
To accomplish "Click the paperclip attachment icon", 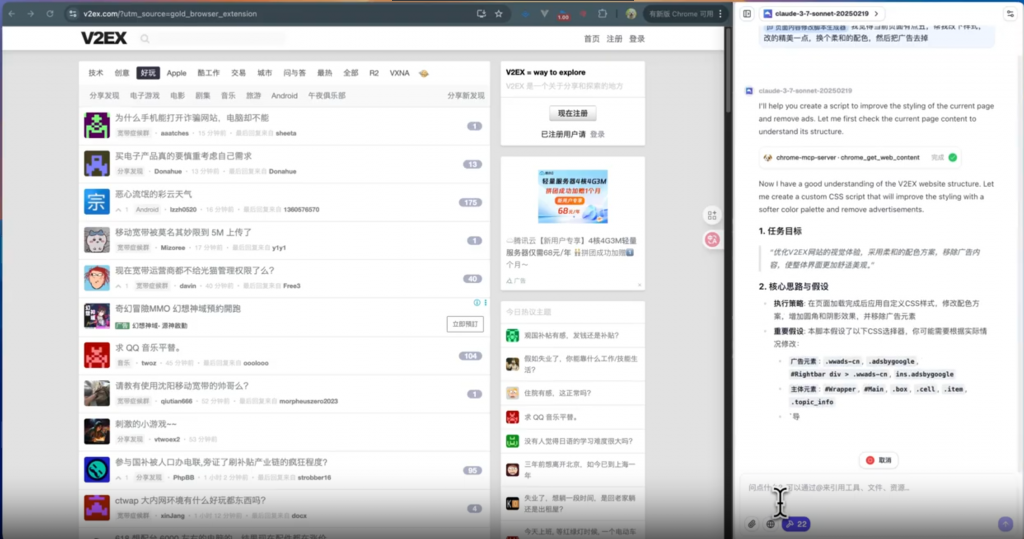I will pos(752,524).
